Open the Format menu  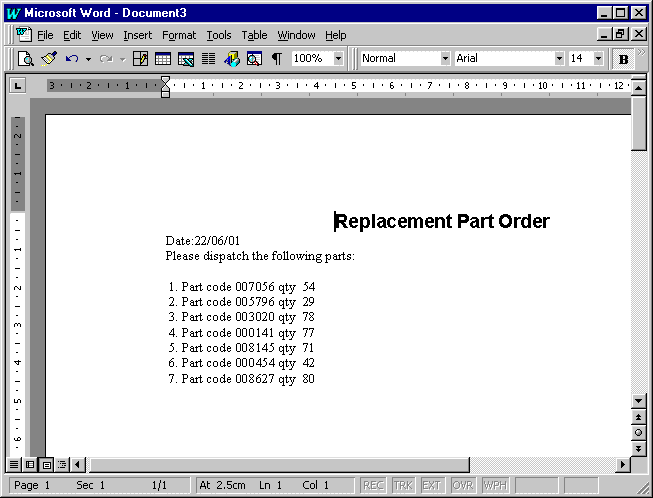click(179, 35)
